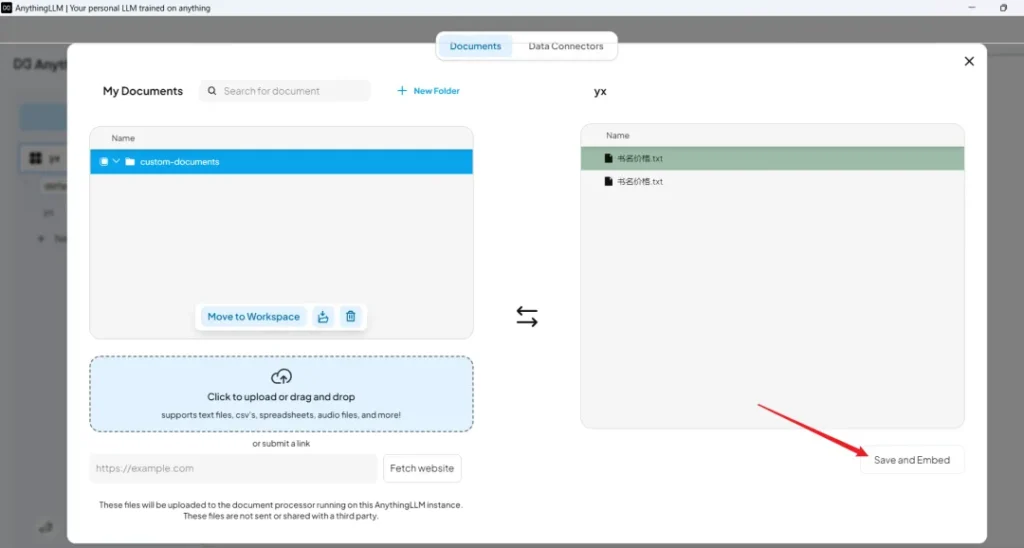
Task: Select the Documents tab
Action: [475, 46]
